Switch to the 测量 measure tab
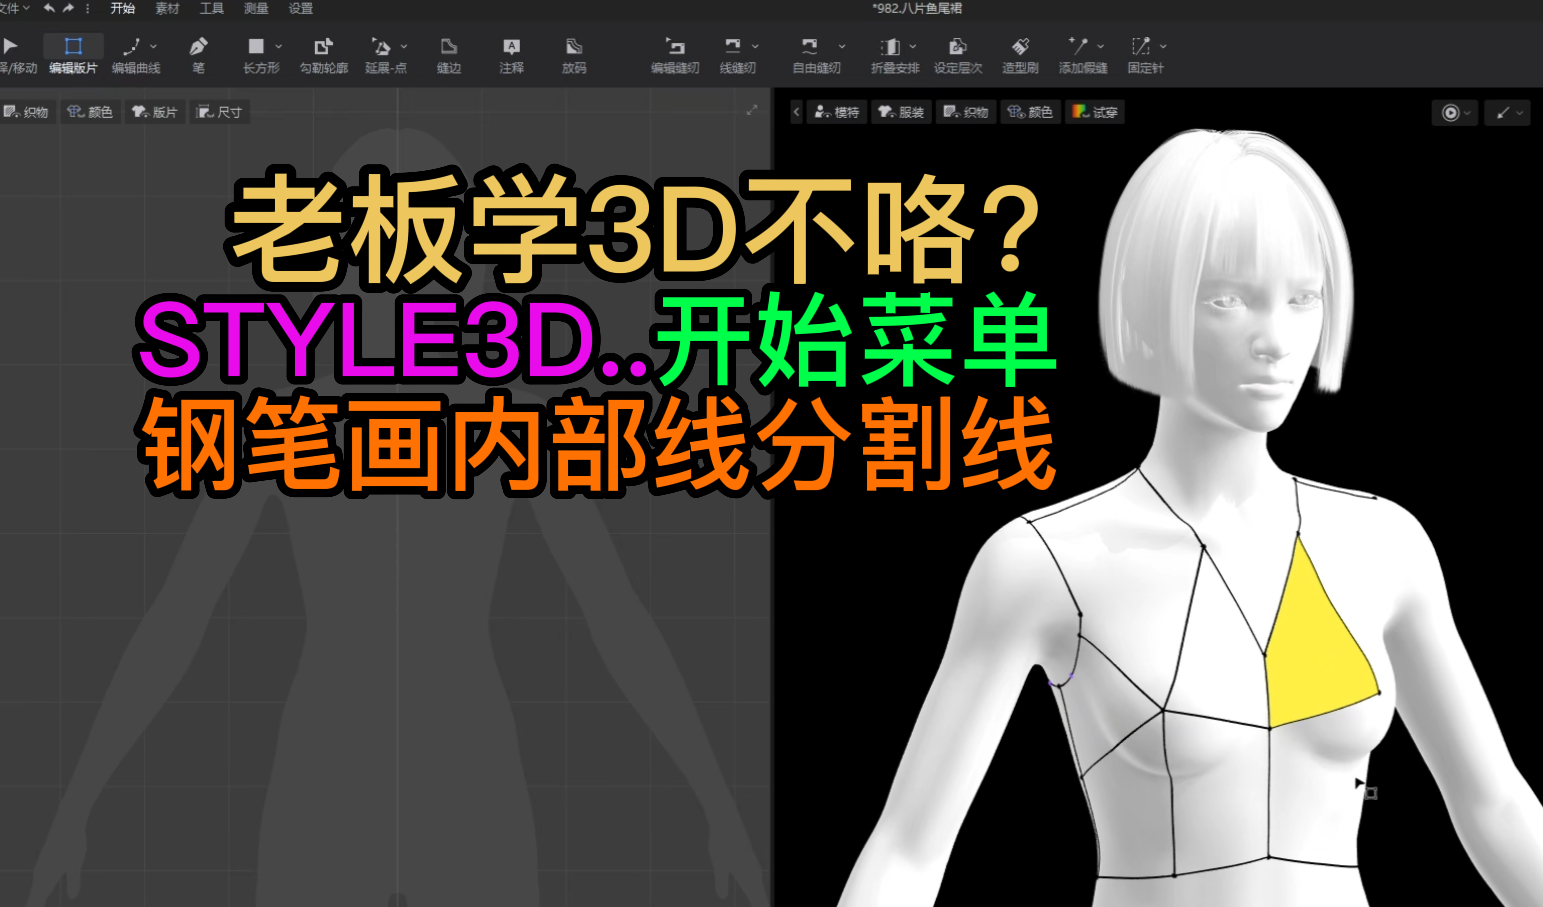 [x=256, y=8]
